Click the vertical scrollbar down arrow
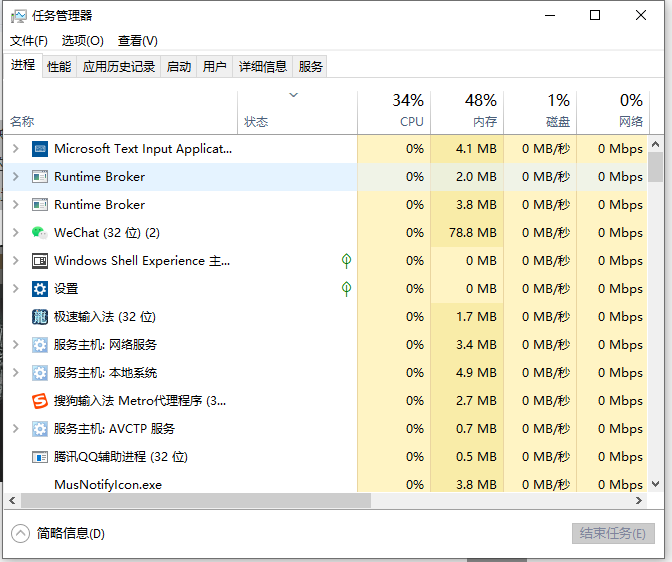 click(656, 483)
